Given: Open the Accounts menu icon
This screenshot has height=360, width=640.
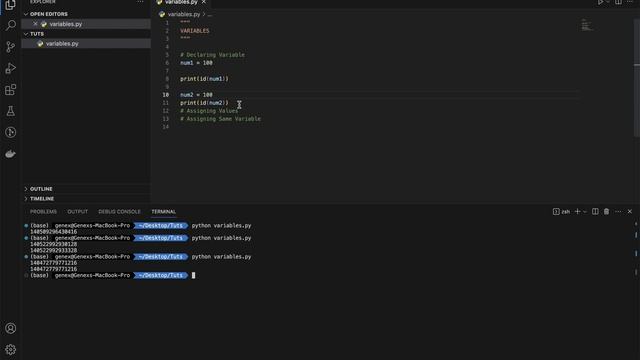Looking at the screenshot, I should [x=10, y=328].
